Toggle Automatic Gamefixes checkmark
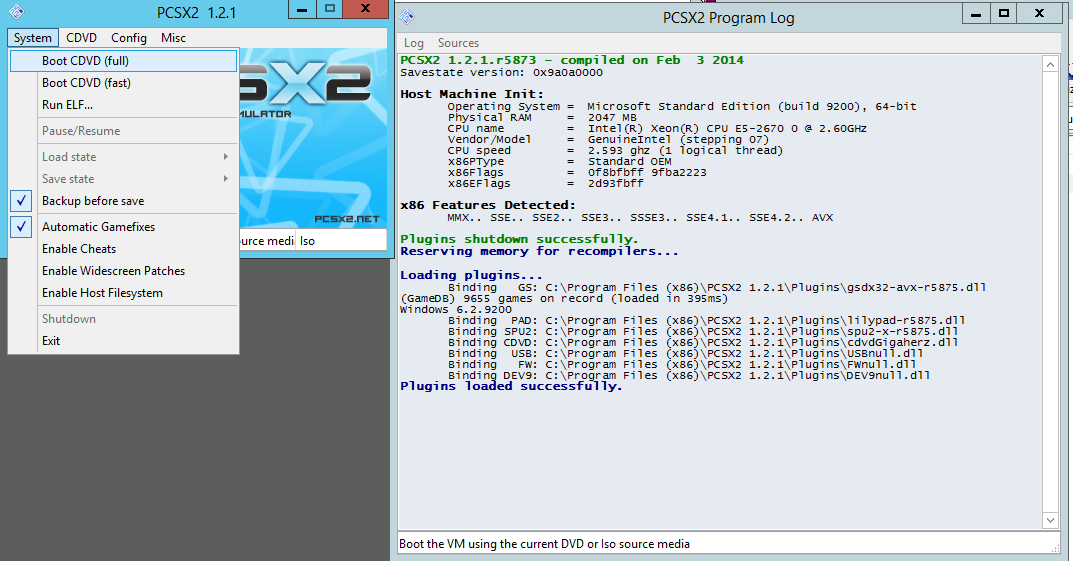1073x561 pixels. coord(22,226)
